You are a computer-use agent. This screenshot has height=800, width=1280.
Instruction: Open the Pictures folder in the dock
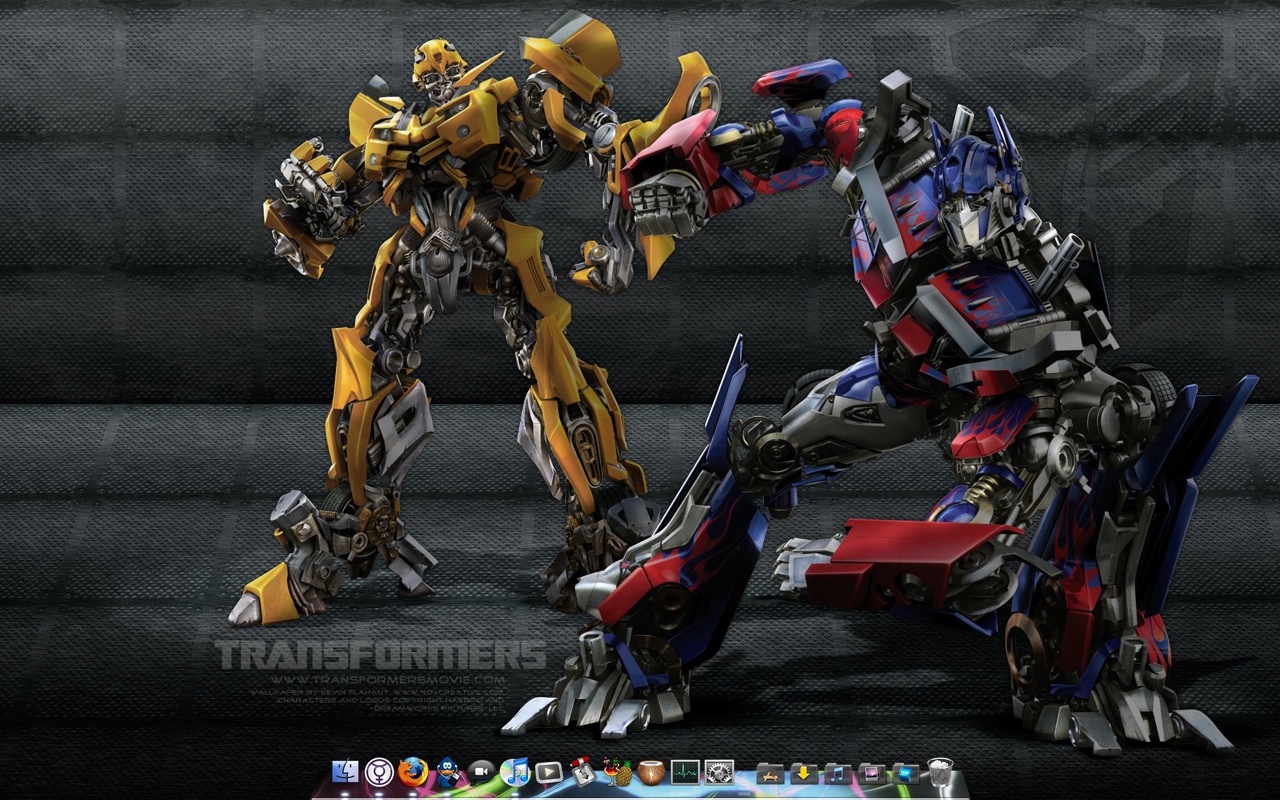pyautogui.click(x=871, y=772)
